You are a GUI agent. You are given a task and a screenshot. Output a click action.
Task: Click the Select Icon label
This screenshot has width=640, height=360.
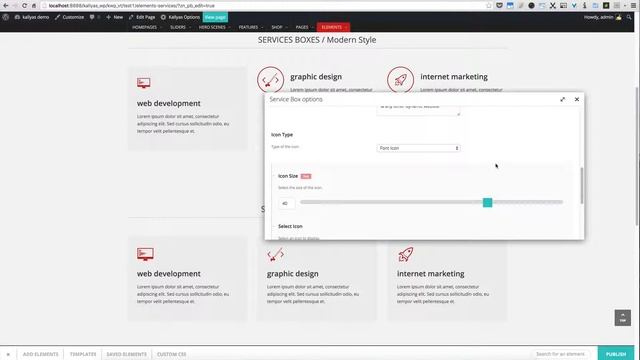pyautogui.click(x=290, y=226)
